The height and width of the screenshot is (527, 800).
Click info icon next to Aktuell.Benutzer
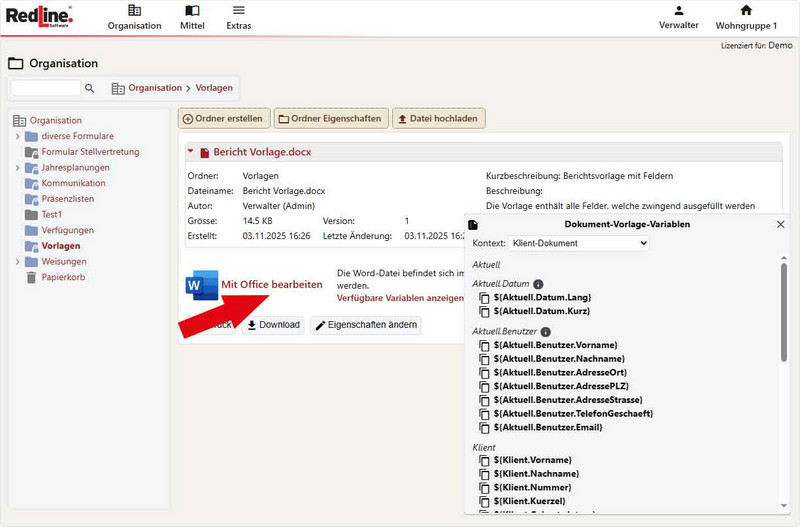click(x=546, y=331)
